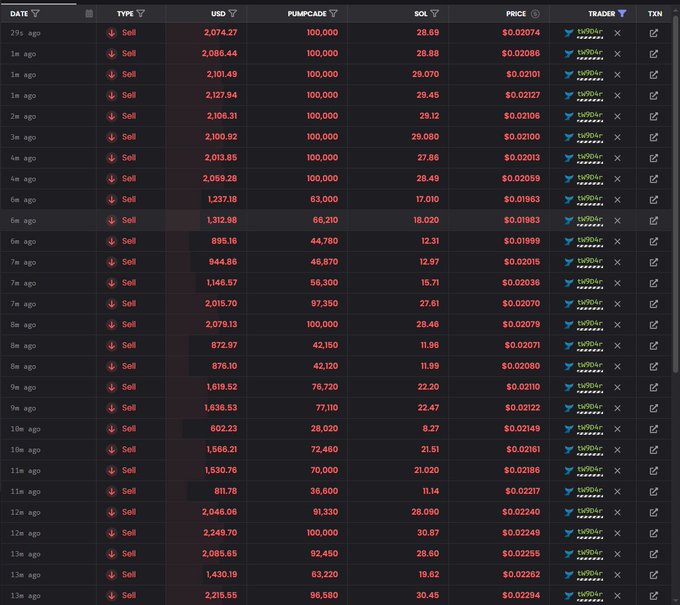Open PUMPCADE amount filter funnel
This screenshot has width=680, height=605.
click(x=333, y=14)
